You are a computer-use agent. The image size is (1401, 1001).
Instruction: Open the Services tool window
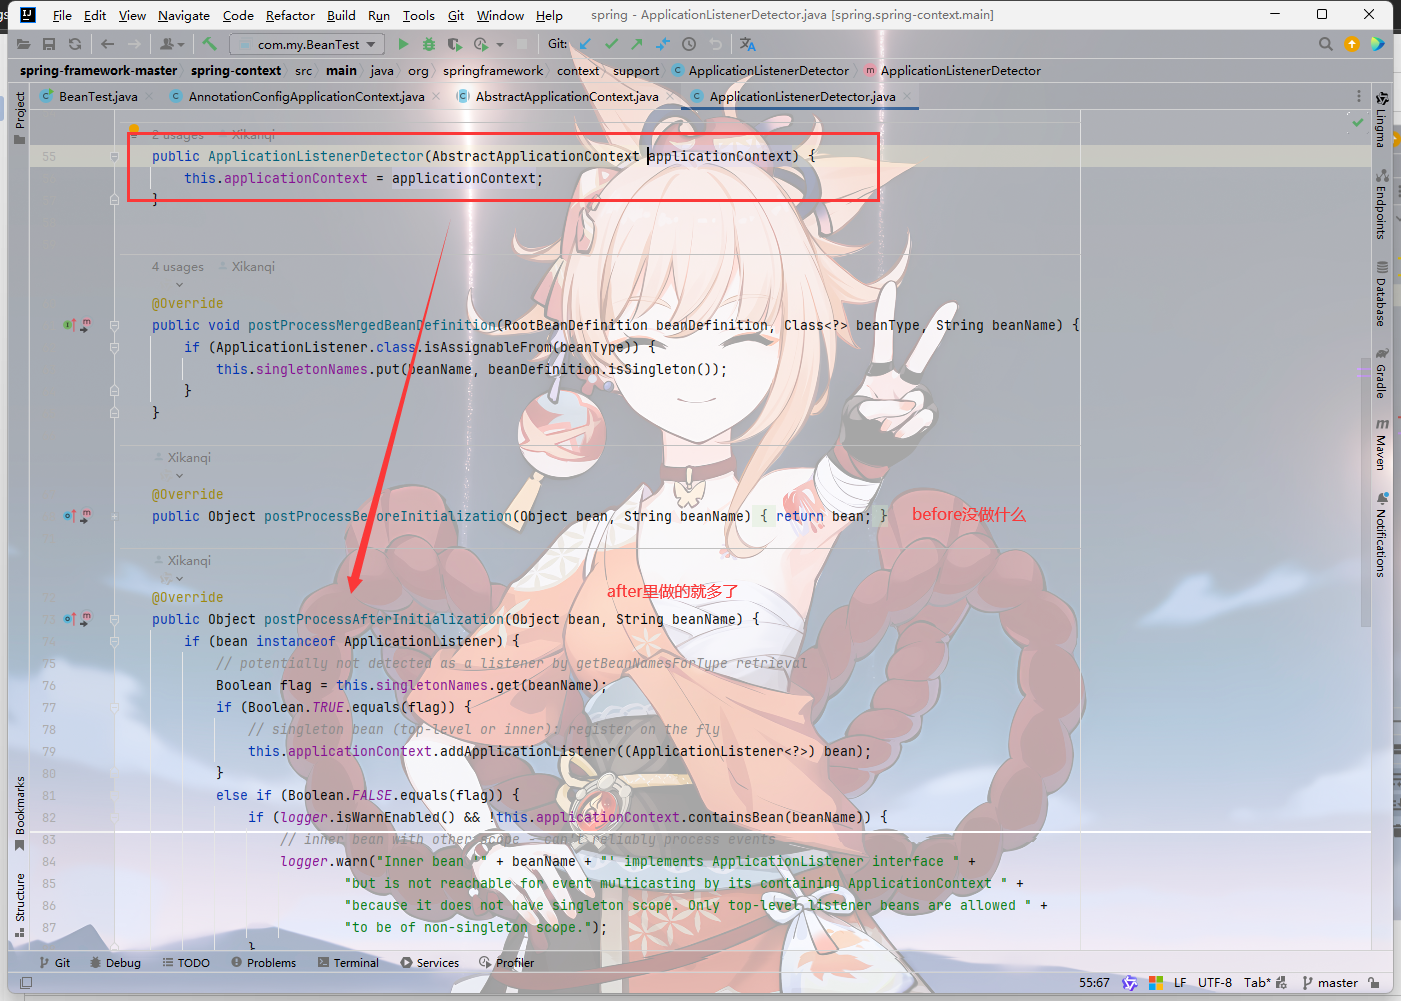pyautogui.click(x=429, y=962)
